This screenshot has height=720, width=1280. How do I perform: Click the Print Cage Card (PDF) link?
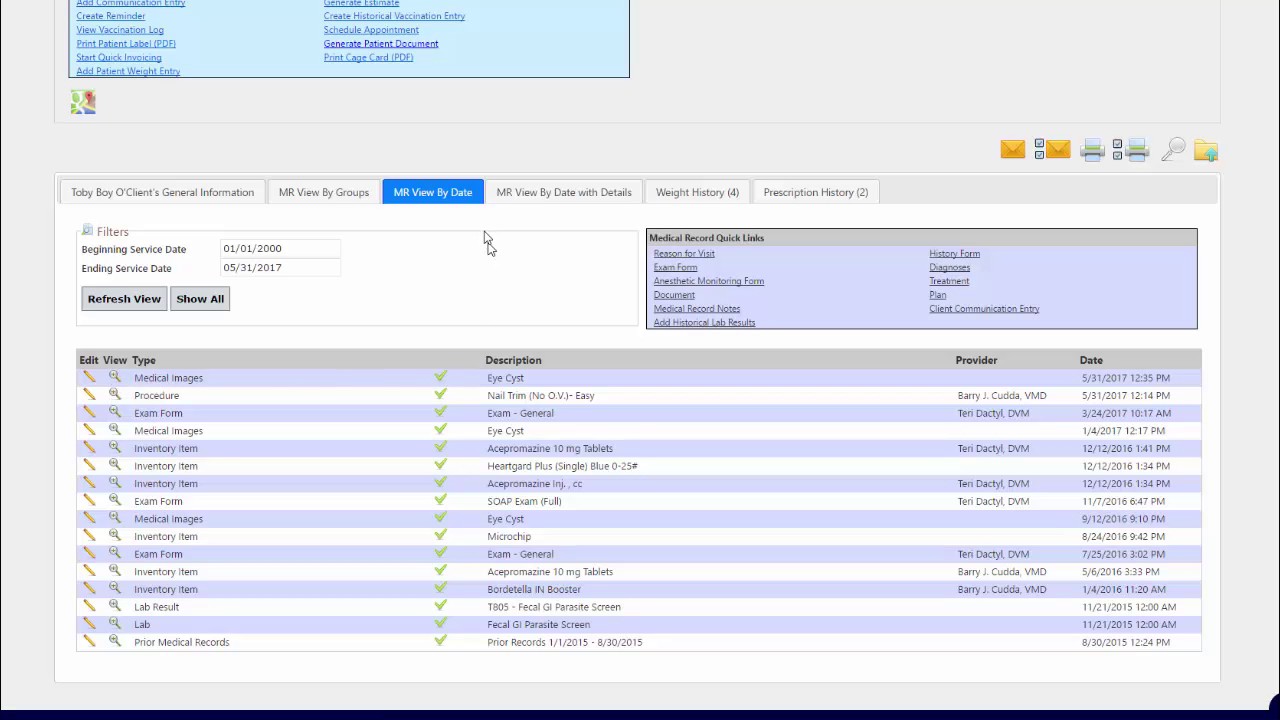[368, 58]
